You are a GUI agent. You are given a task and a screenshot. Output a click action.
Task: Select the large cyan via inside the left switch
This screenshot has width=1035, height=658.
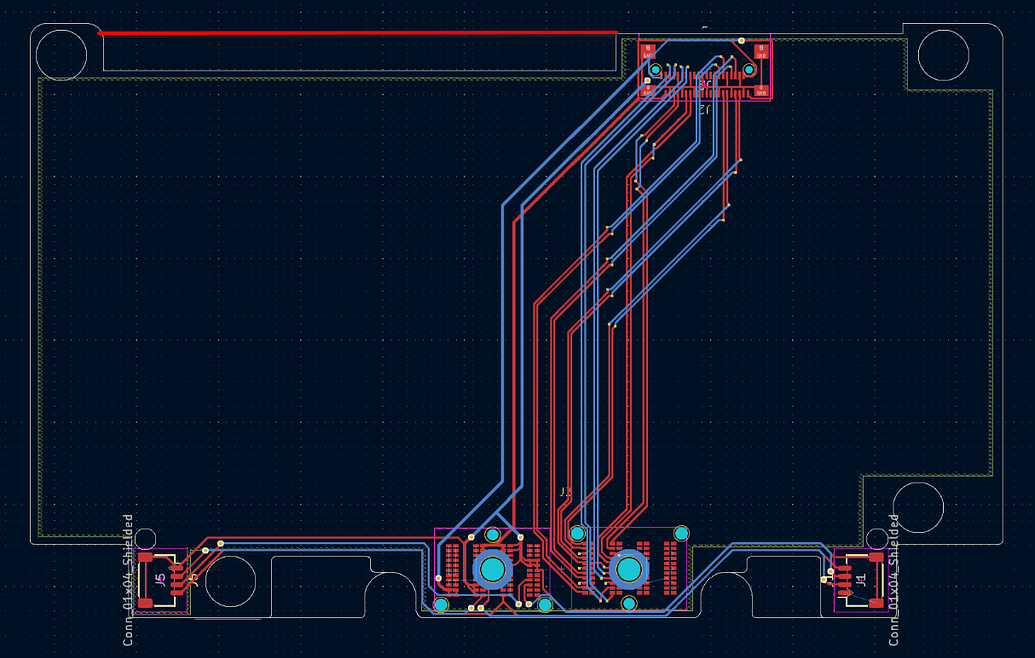[x=494, y=571]
